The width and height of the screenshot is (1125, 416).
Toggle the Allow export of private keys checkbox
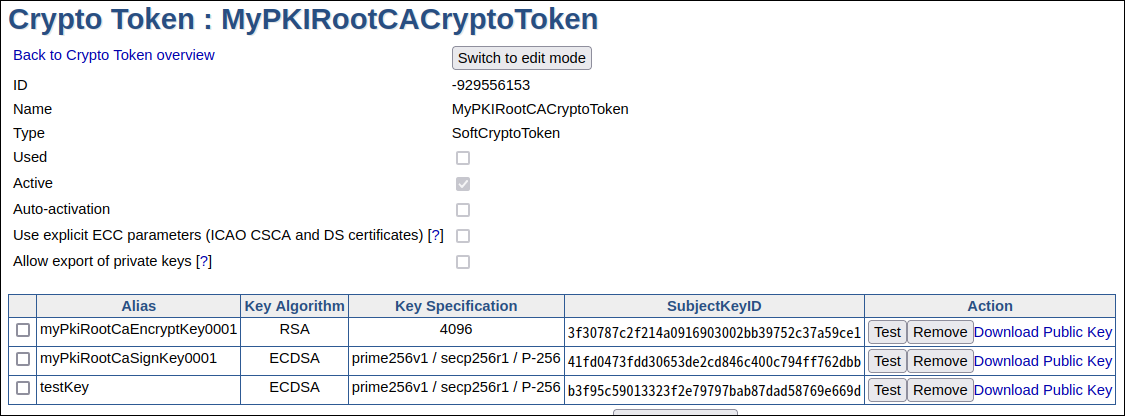pos(463,262)
